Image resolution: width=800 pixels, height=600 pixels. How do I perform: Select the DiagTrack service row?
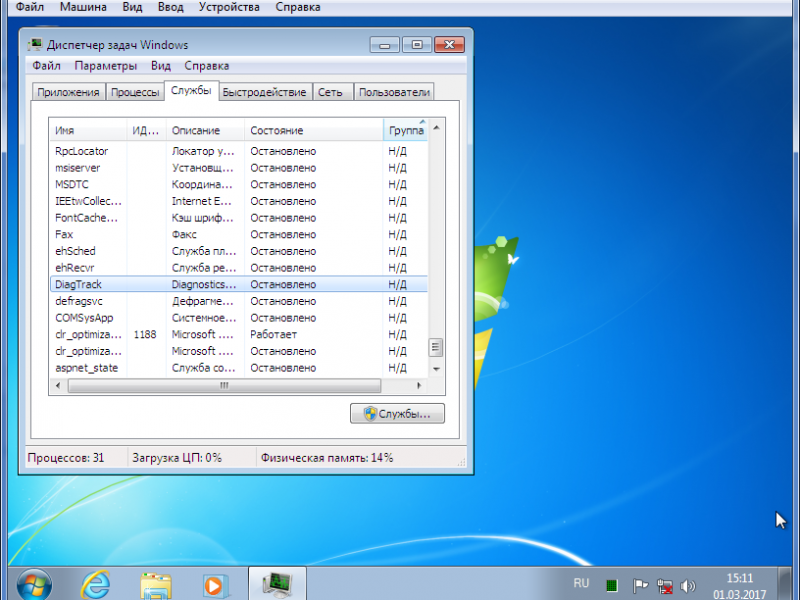point(239,284)
